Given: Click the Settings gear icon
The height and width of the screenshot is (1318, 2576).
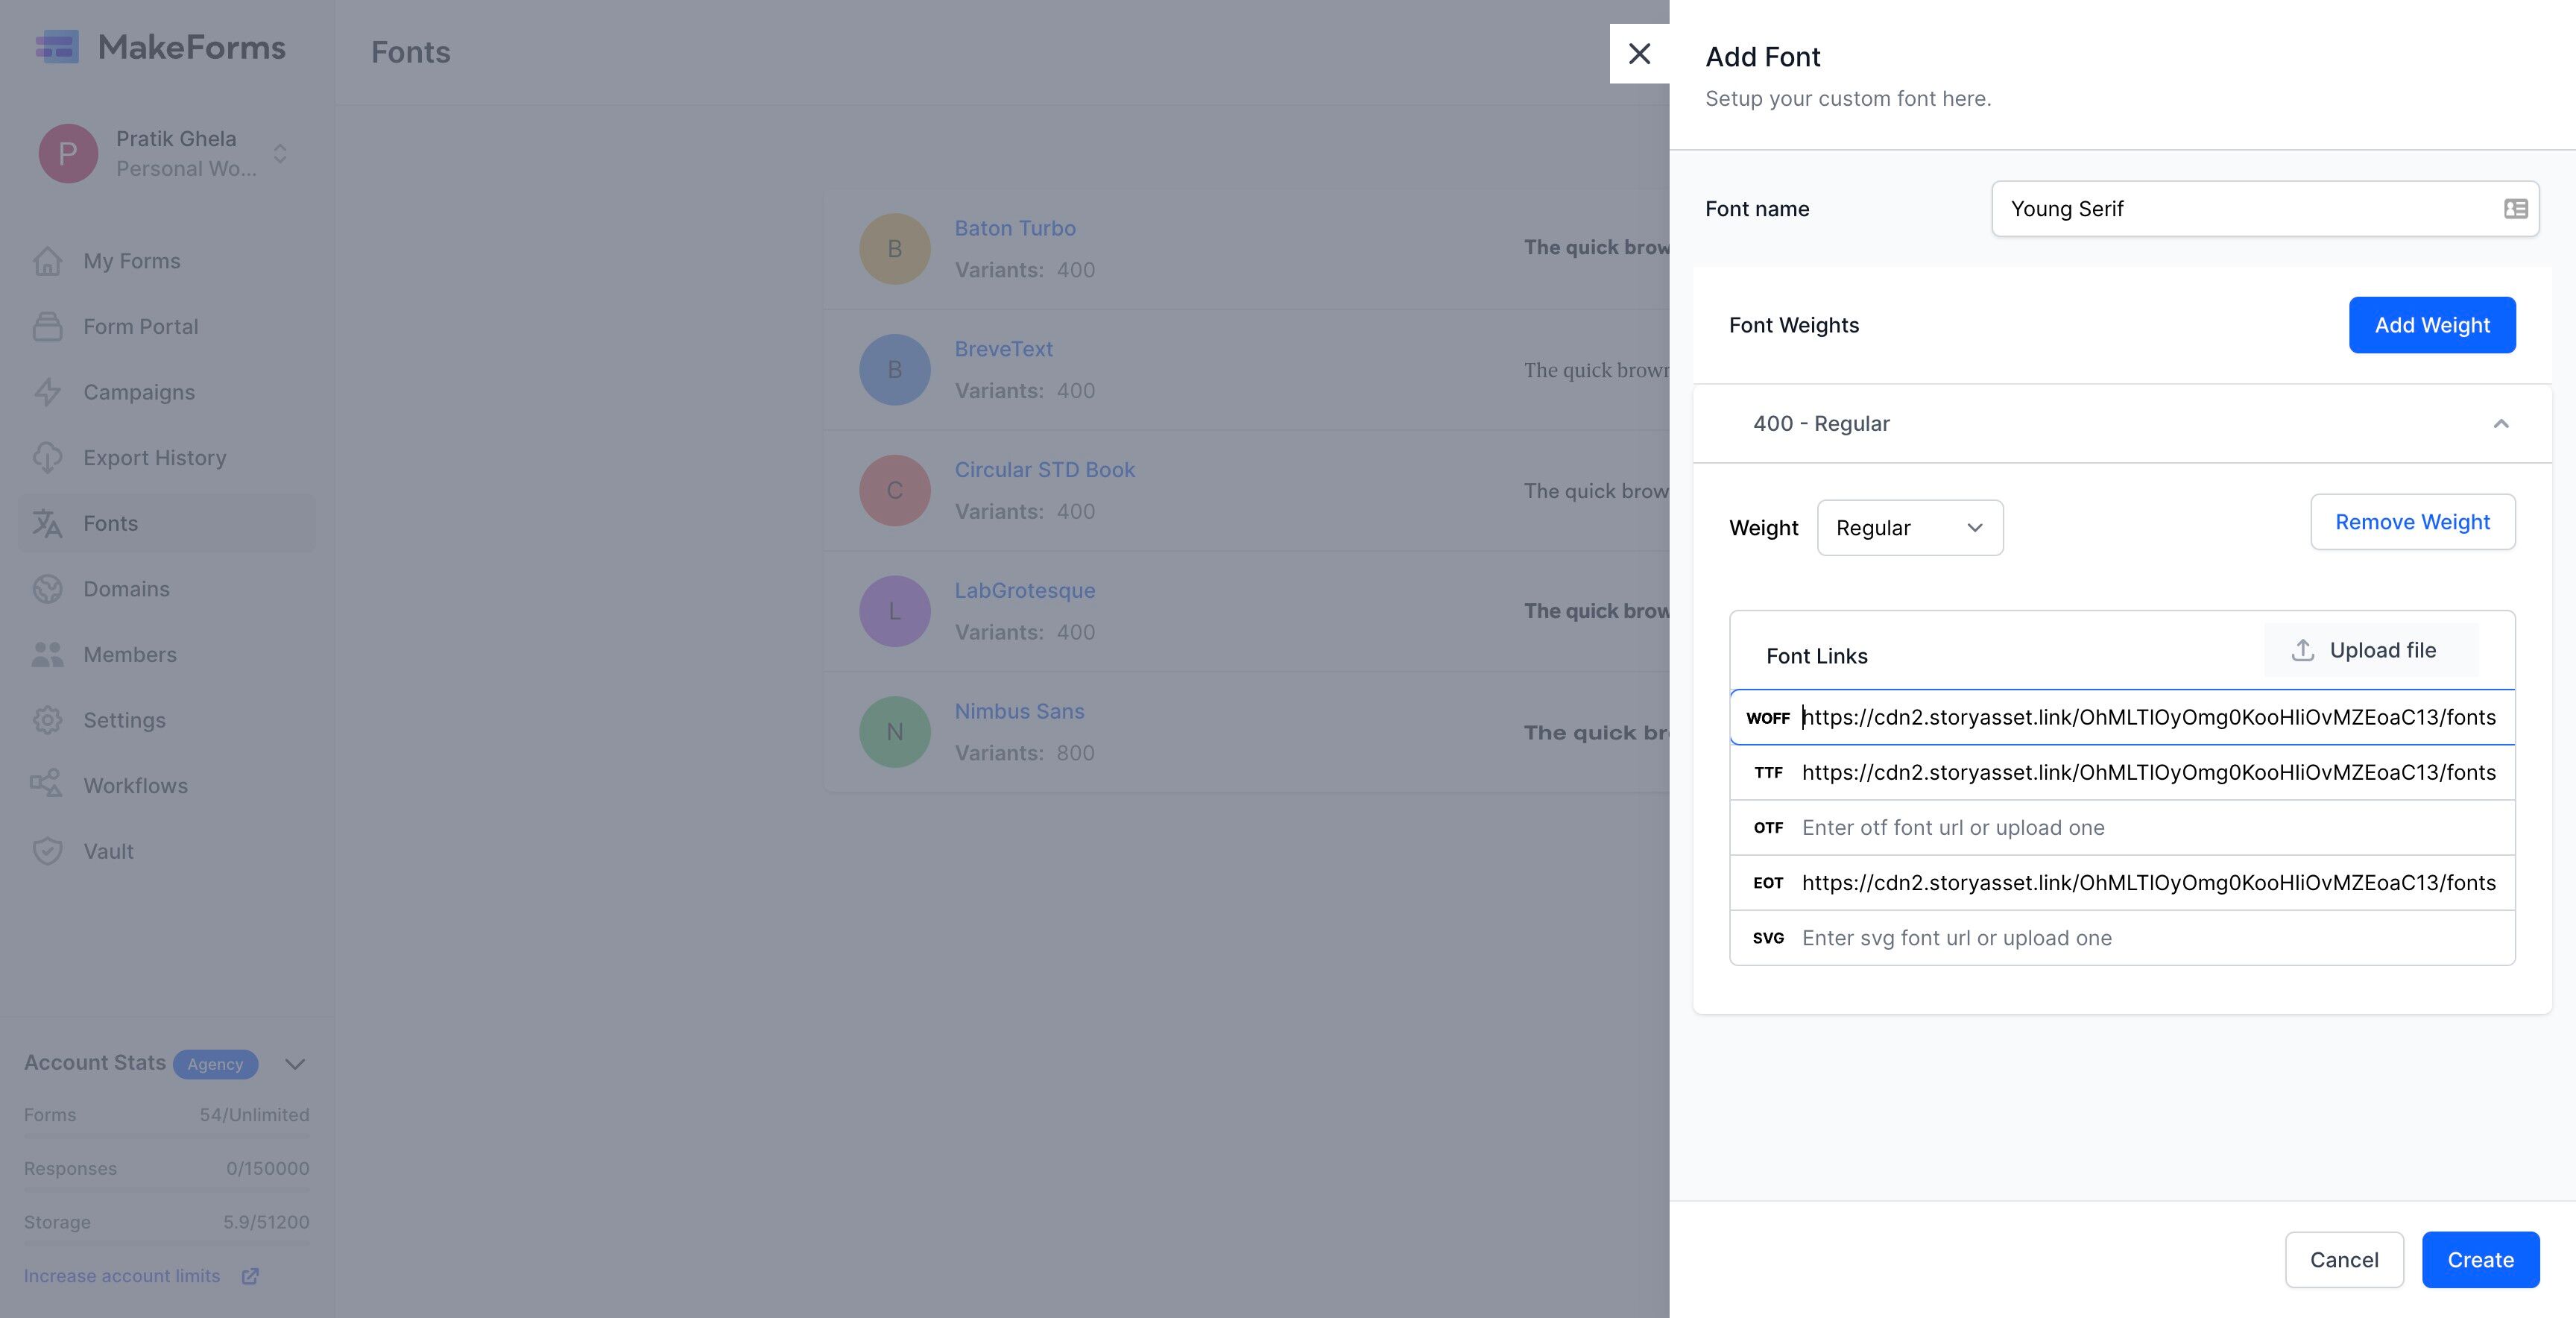Looking at the screenshot, I should tap(47, 720).
